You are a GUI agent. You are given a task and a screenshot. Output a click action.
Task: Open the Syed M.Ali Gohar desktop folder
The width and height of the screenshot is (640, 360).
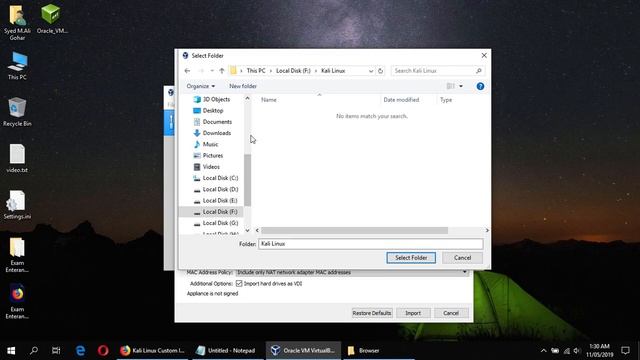pyautogui.click(x=17, y=22)
